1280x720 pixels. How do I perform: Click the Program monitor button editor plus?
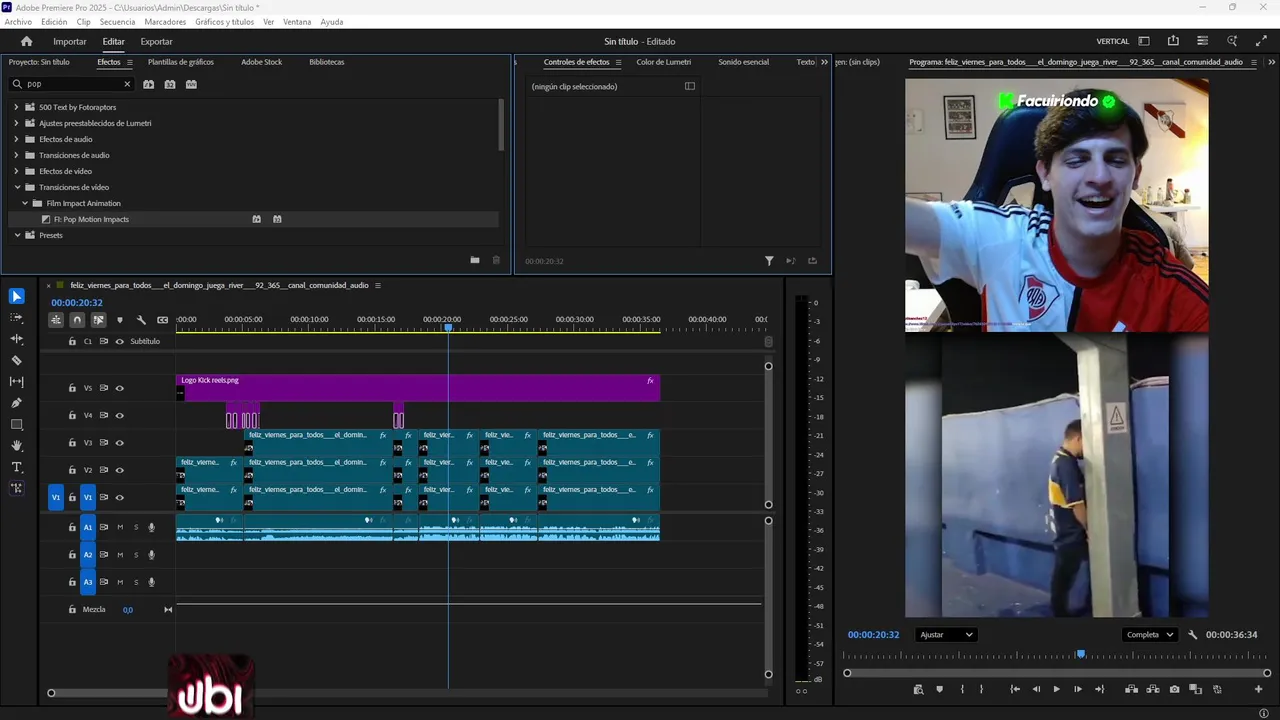pyautogui.click(x=1258, y=689)
